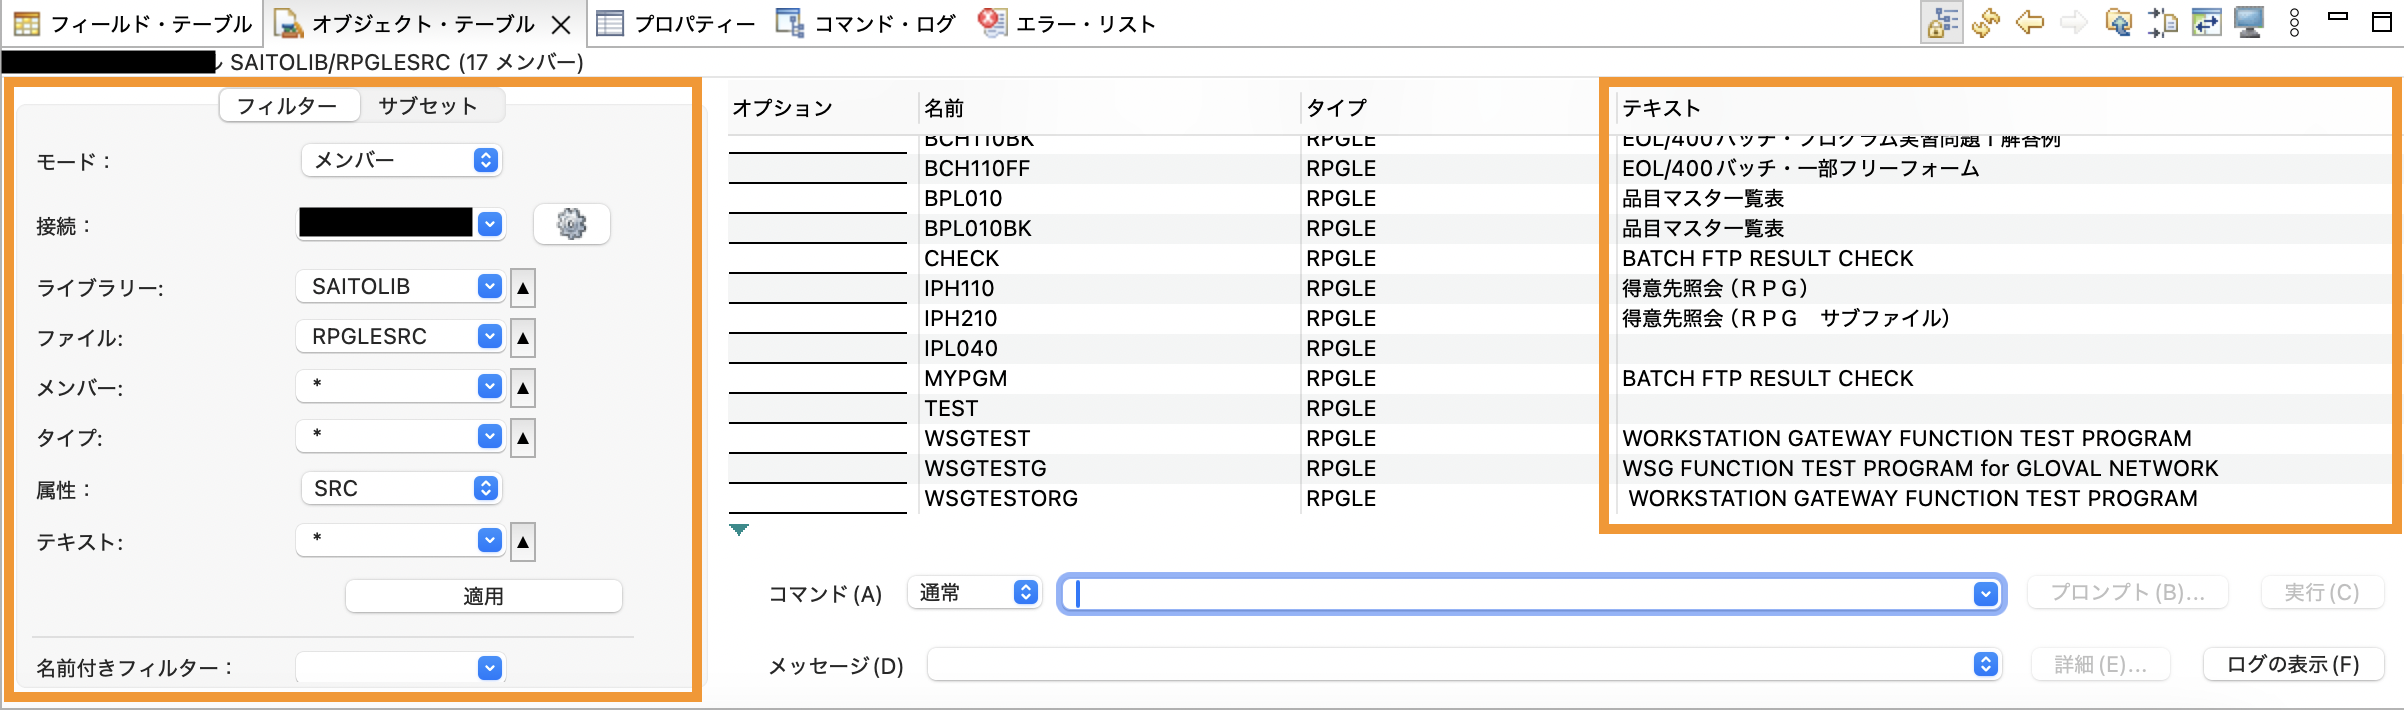Click the ログの表示 (F) button
Screen dimensions: 2404x710
pyautogui.click(x=2294, y=664)
